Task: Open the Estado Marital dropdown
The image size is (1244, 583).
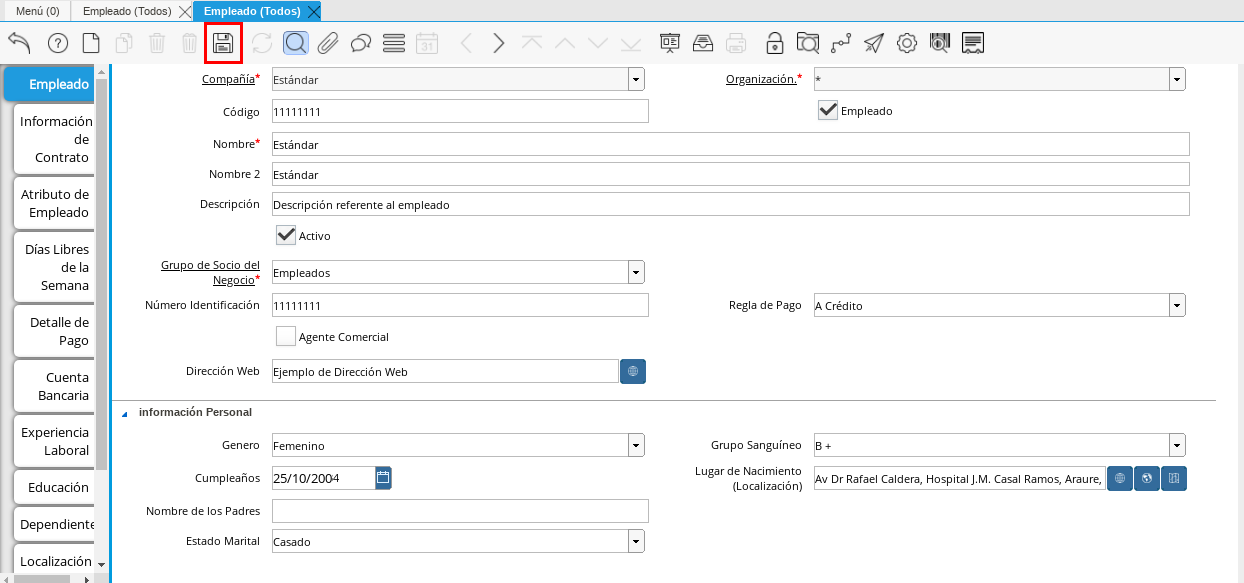Action: click(x=636, y=541)
